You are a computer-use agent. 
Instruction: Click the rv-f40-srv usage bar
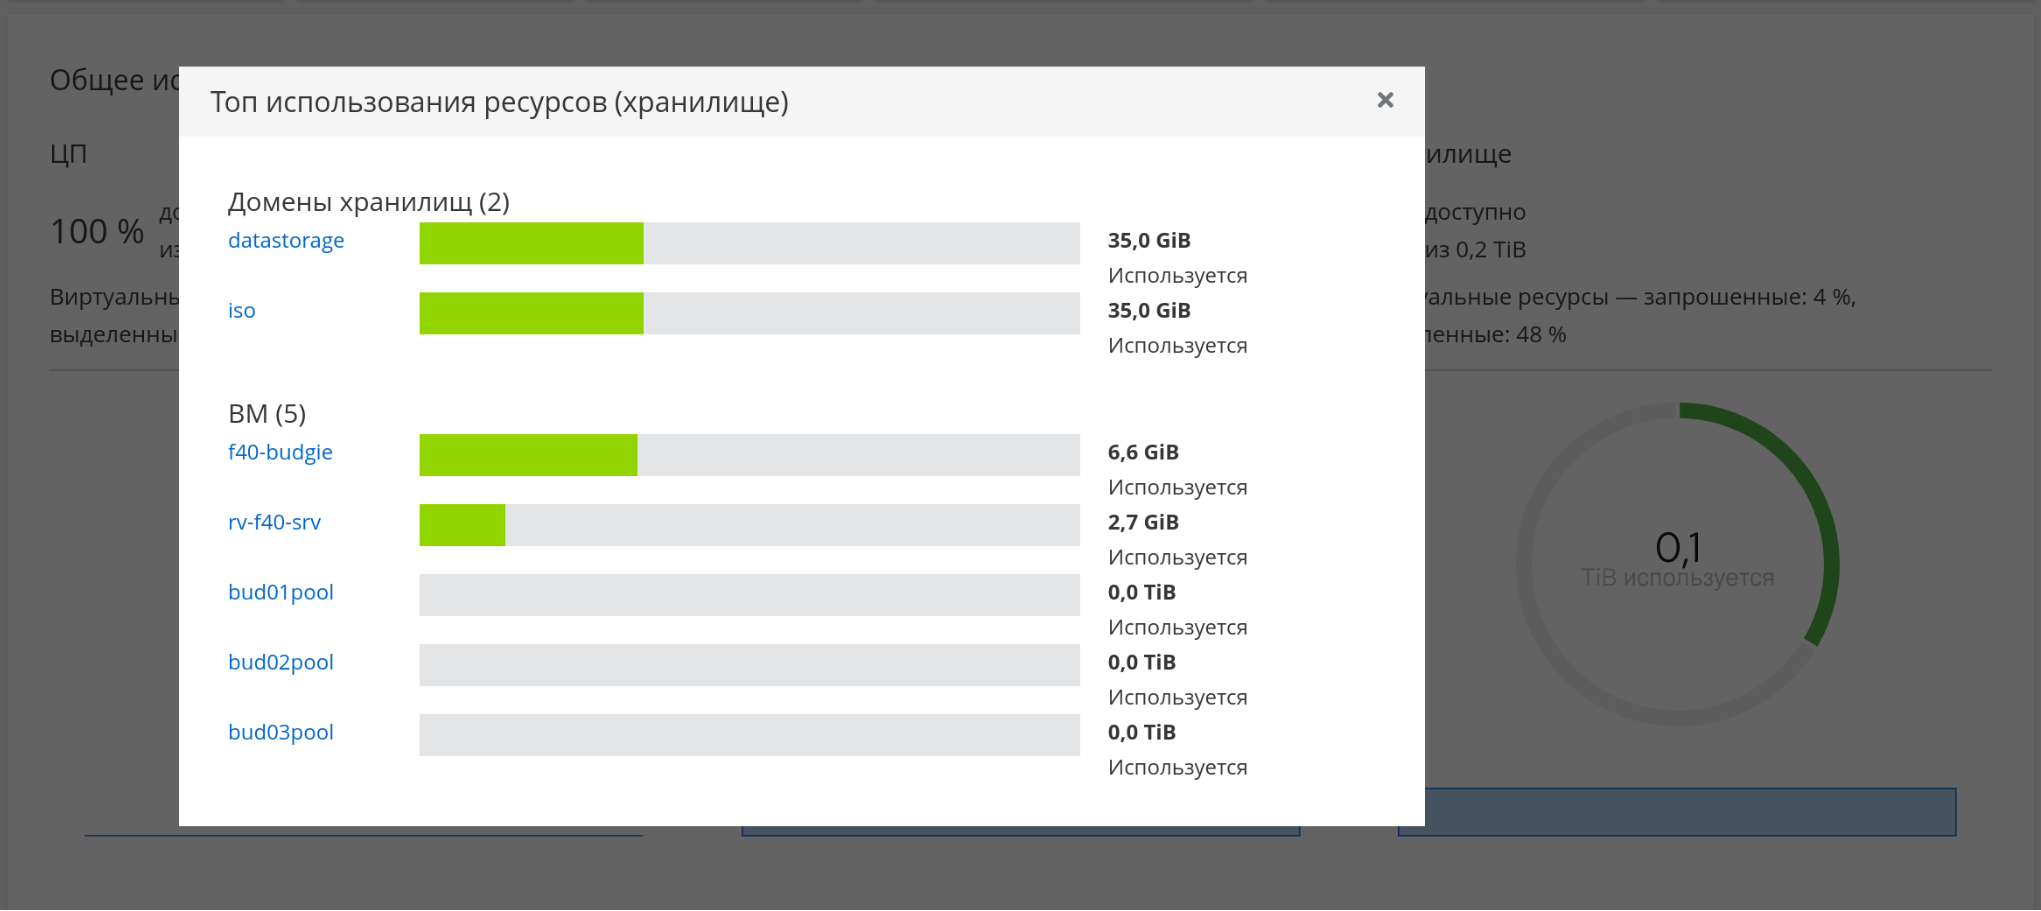[749, 525]
